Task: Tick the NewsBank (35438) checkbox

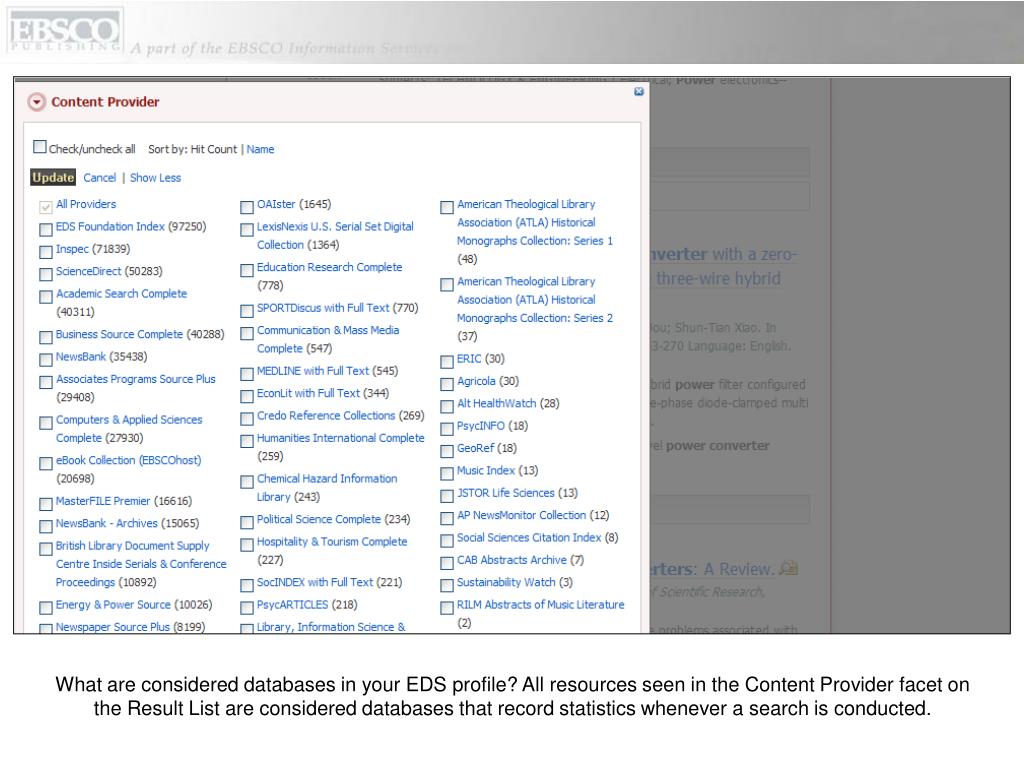Action: [x=46, y=359]
